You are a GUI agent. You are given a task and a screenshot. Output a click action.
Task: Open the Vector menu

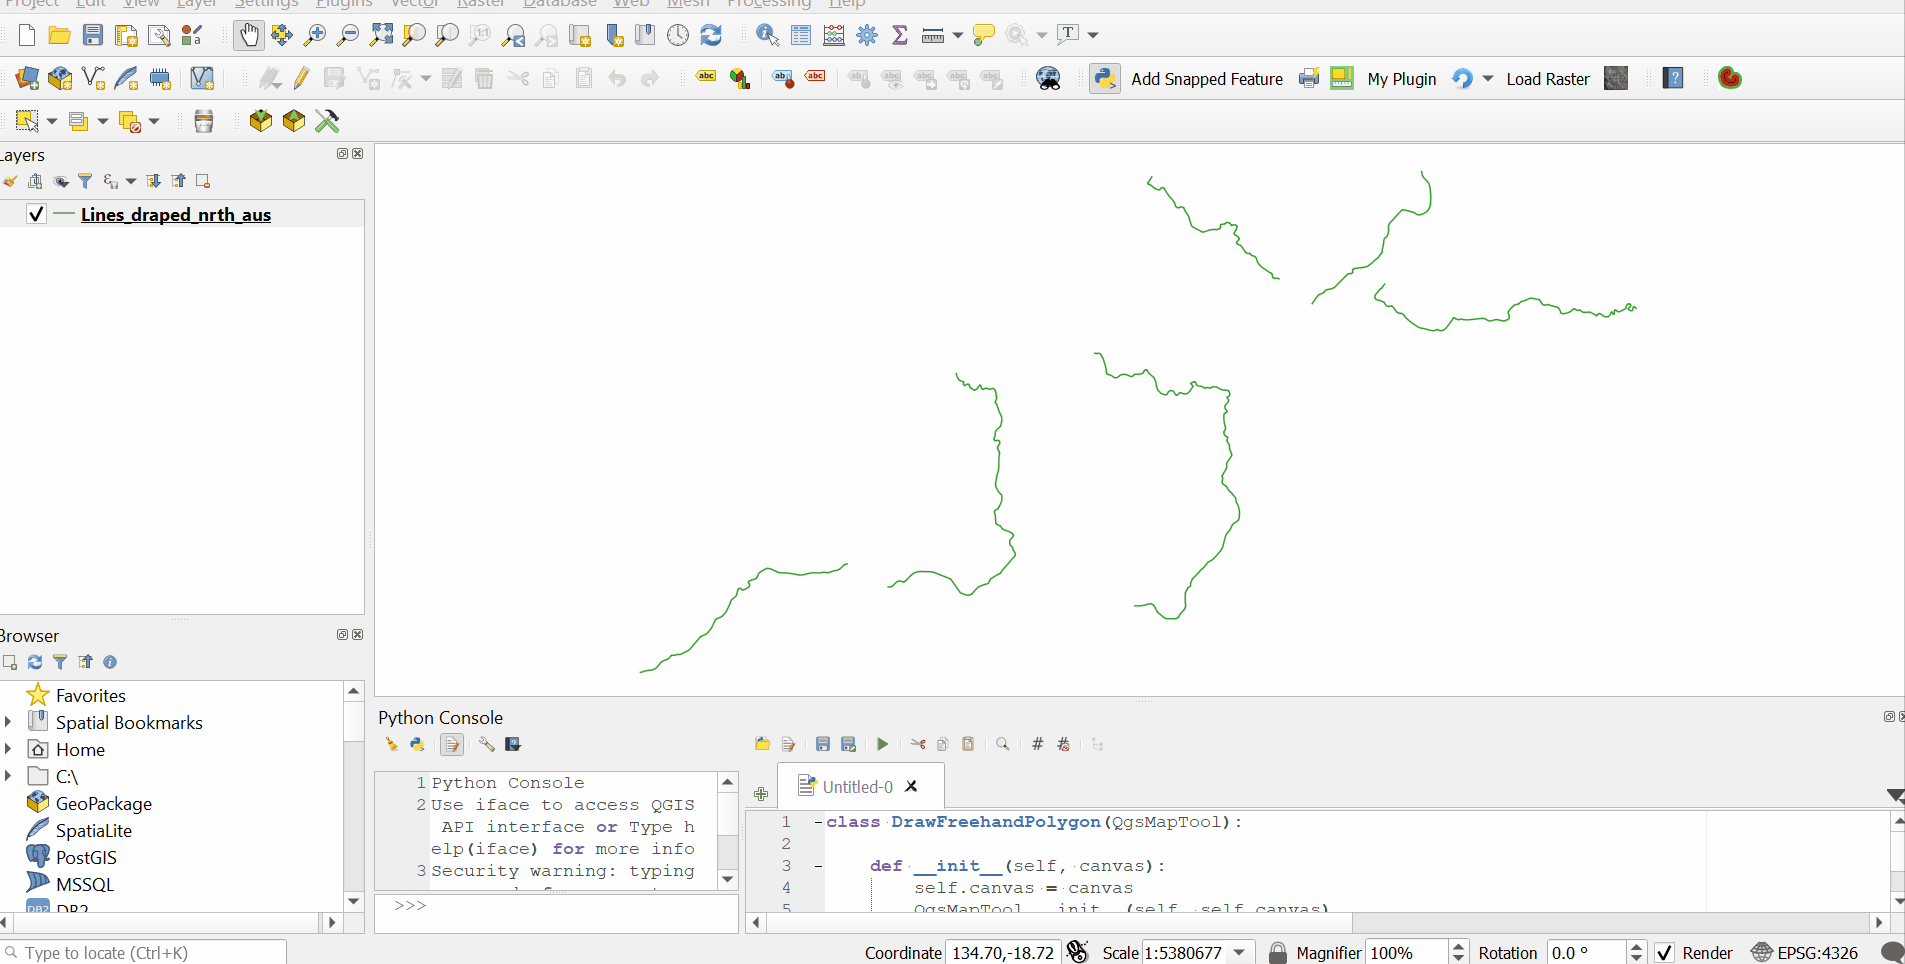click(x=412, y=4)
